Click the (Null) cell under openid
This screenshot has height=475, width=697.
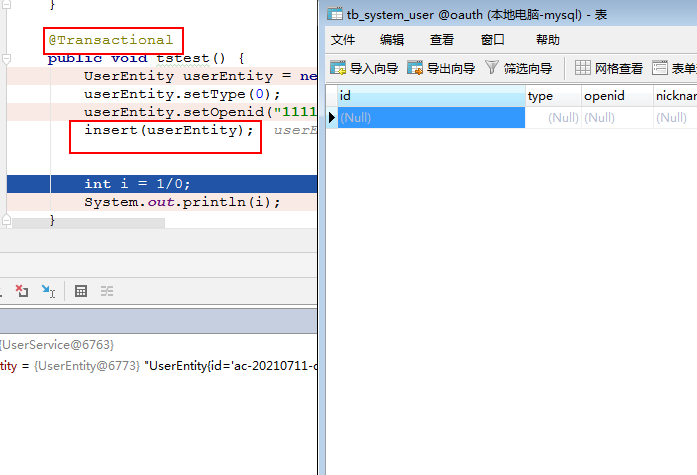click(x=617, y=118)
